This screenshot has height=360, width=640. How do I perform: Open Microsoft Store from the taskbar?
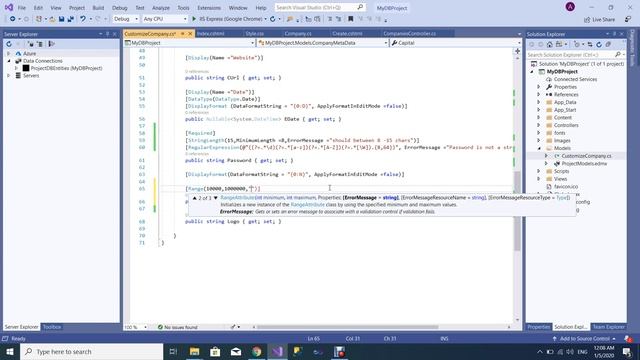215,351
